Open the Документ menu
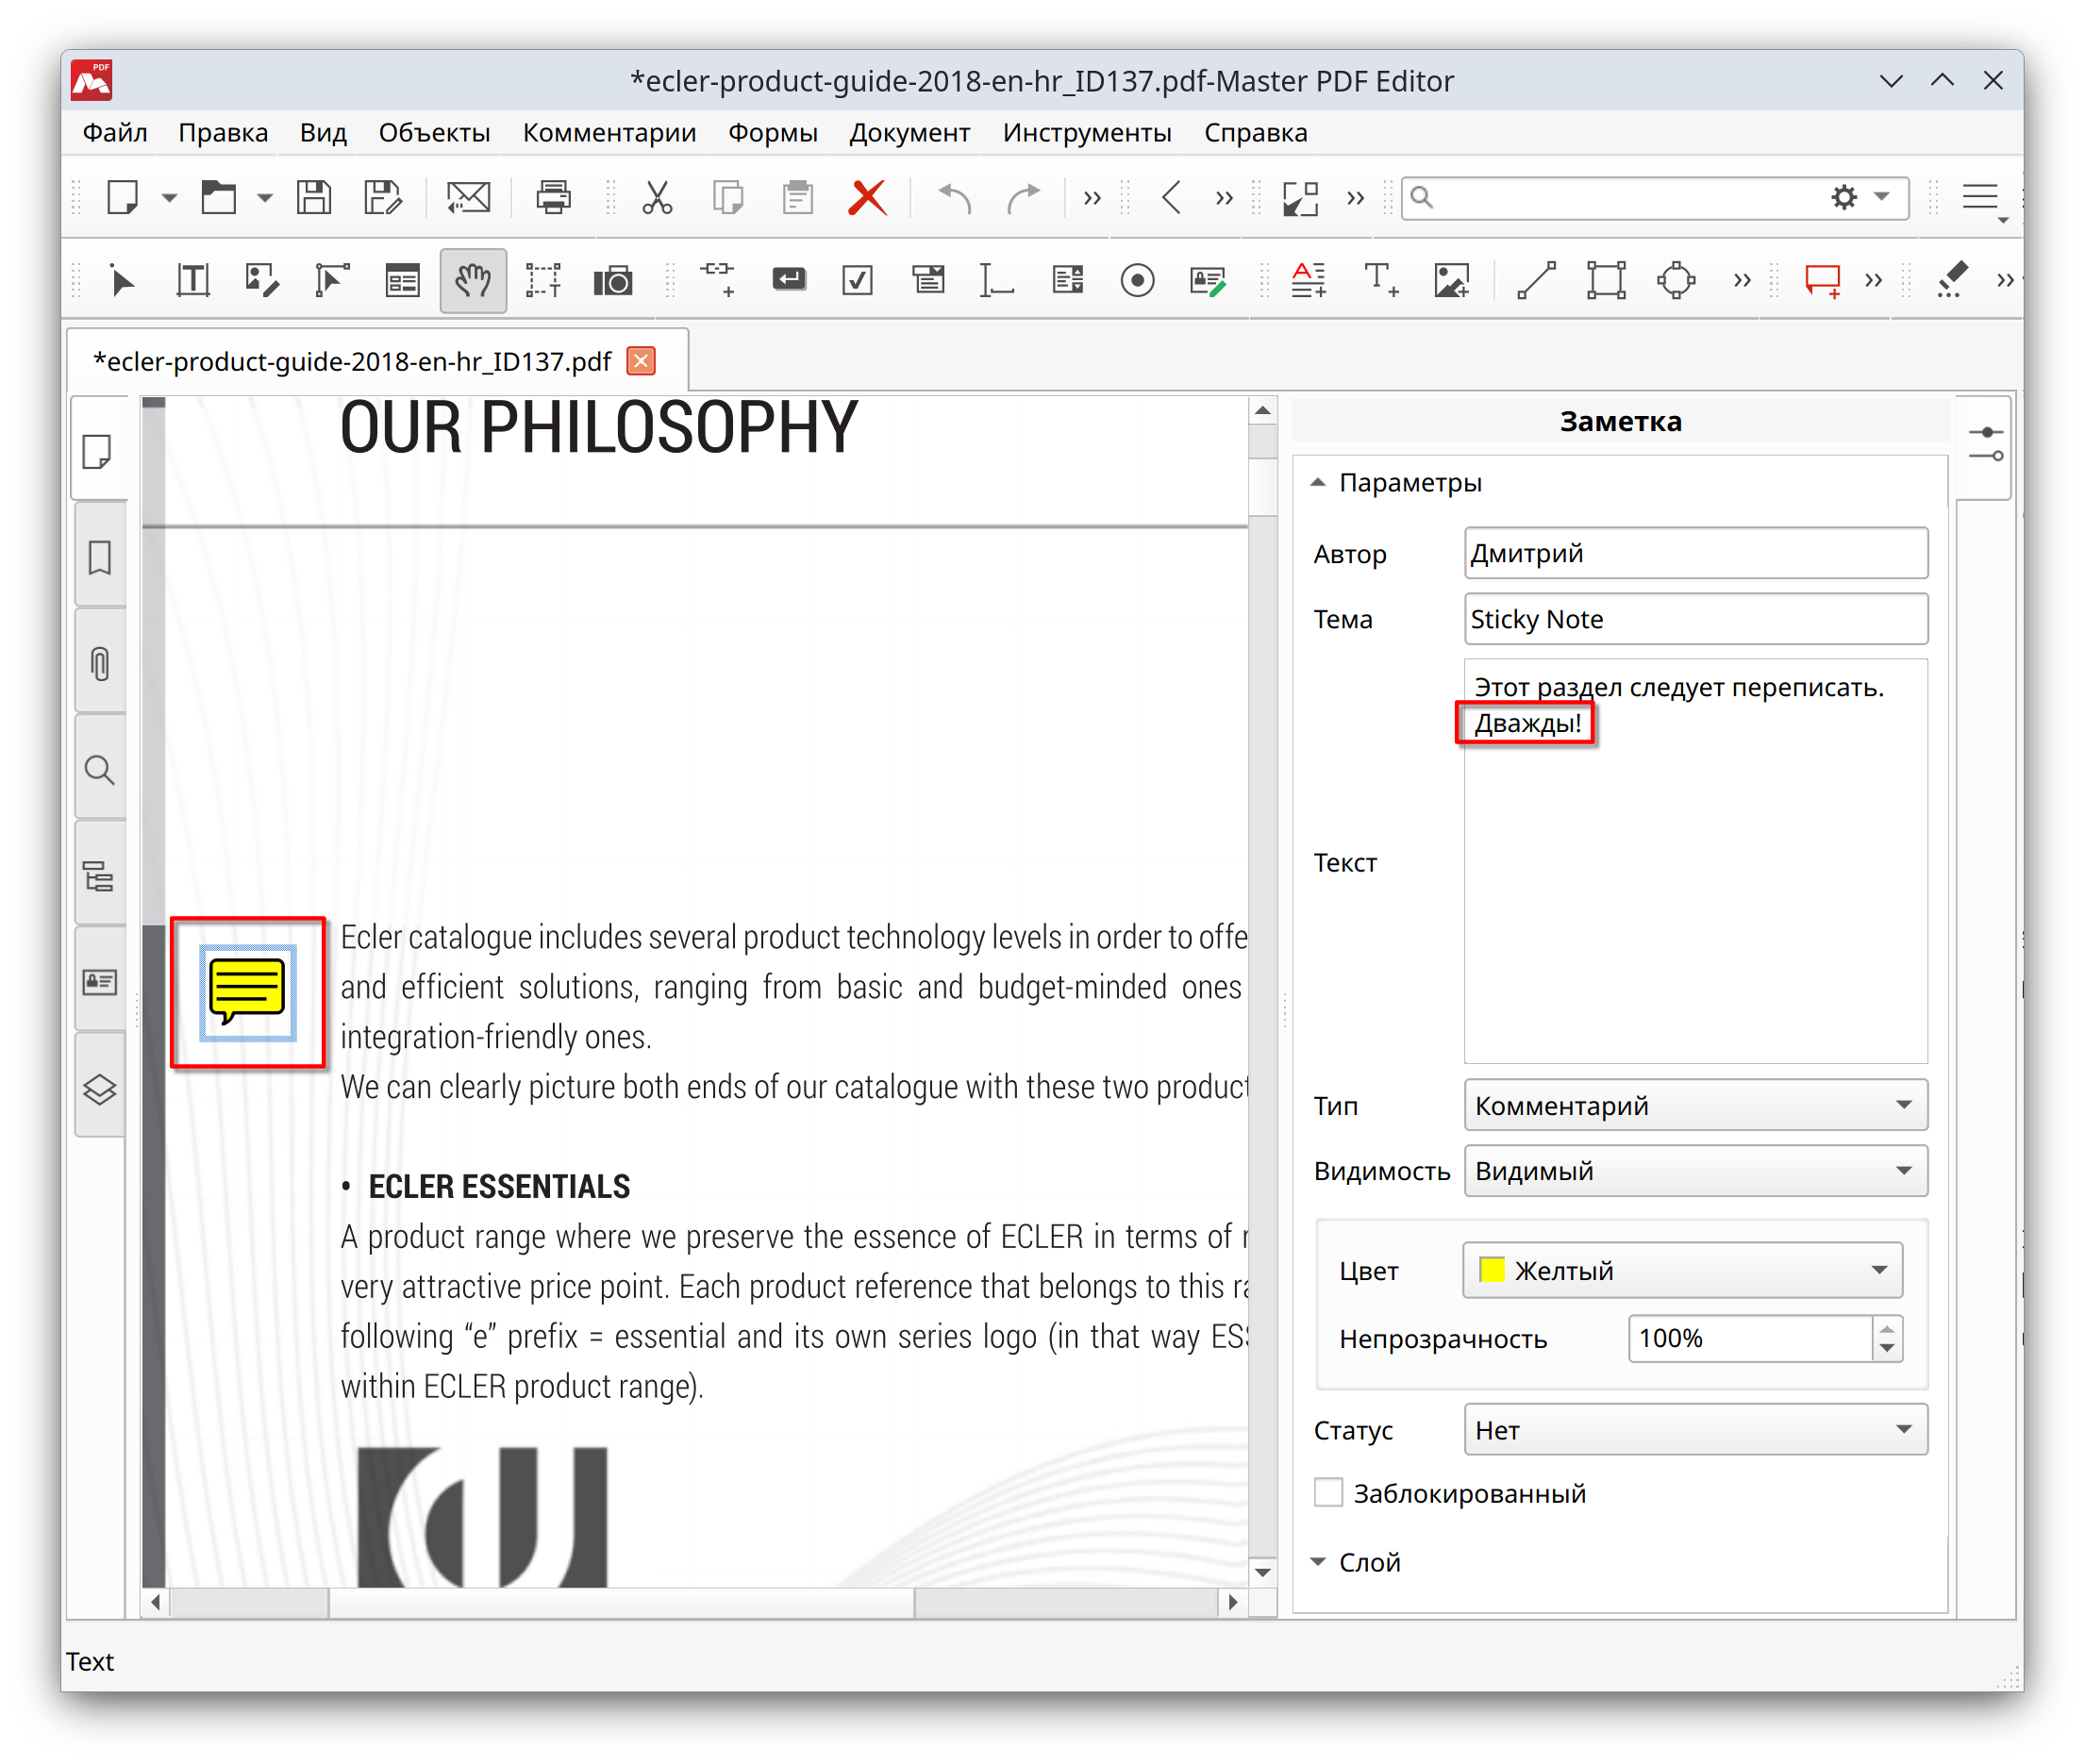This screenshot has width=2085, height=1764. click(909, 133)
